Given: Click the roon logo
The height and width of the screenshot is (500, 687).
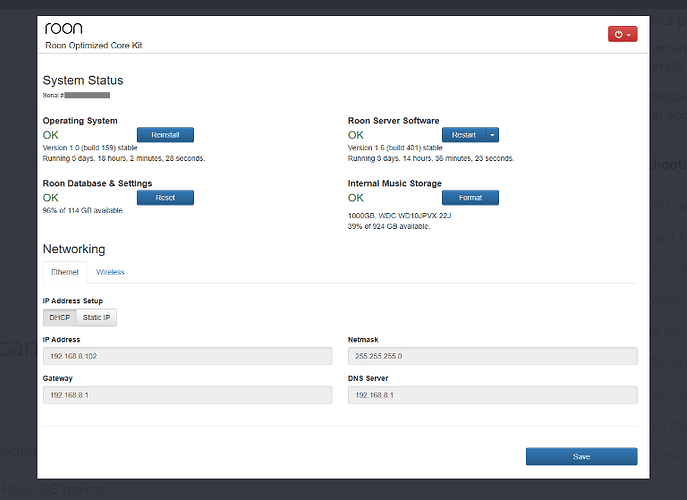Looking at the screenshot, I should pos(64,29).
